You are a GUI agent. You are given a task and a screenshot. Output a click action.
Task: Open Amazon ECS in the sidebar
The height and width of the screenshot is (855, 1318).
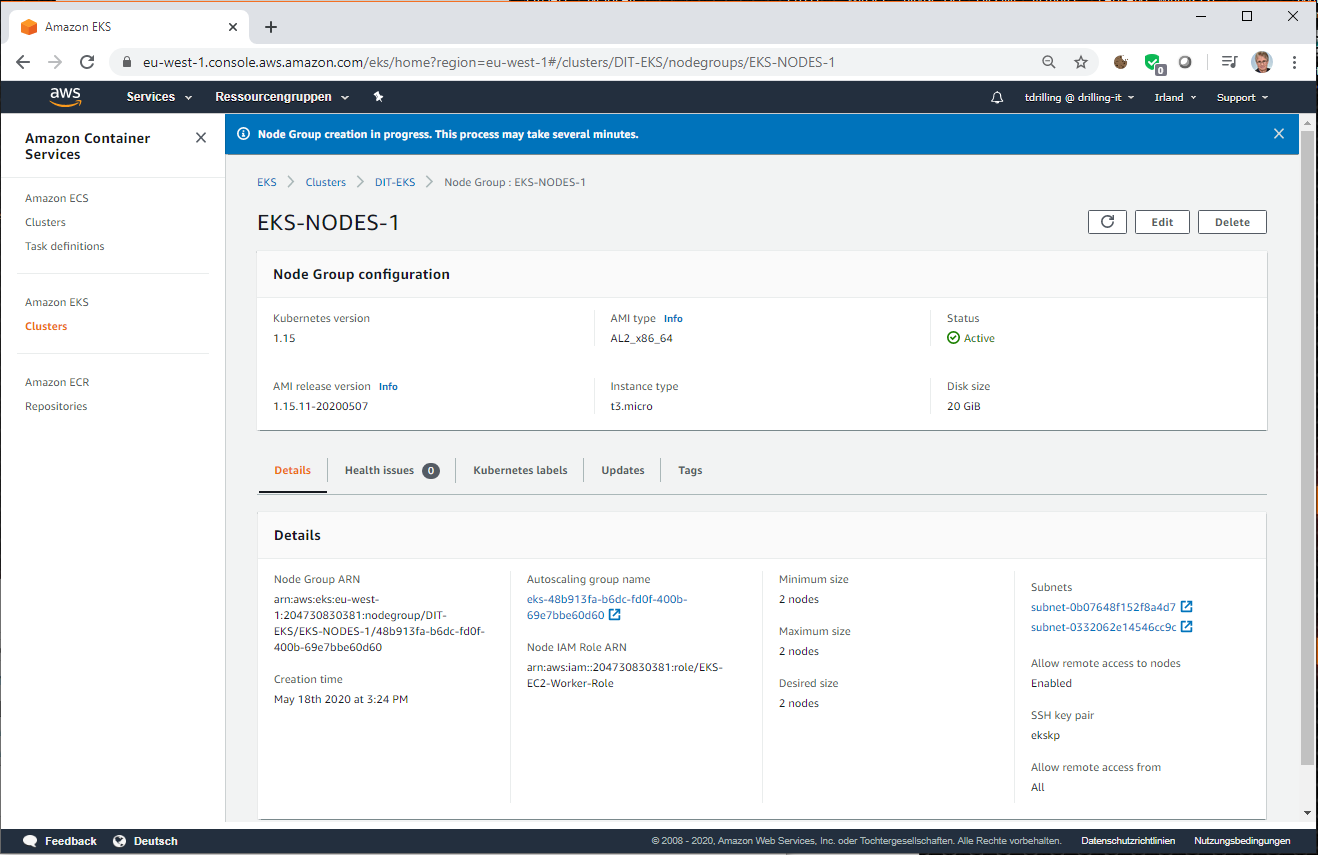click(57, 198)
